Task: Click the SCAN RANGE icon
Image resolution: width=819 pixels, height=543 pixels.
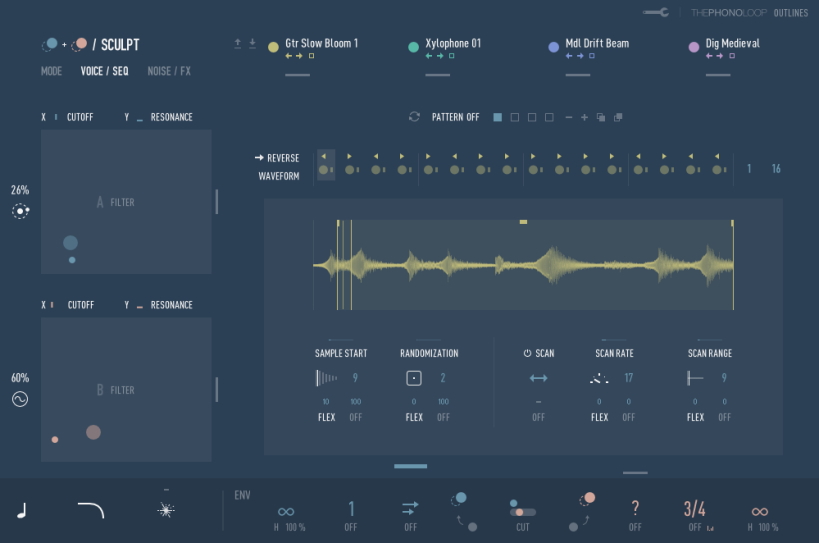Action: click(x=695, y=378)
